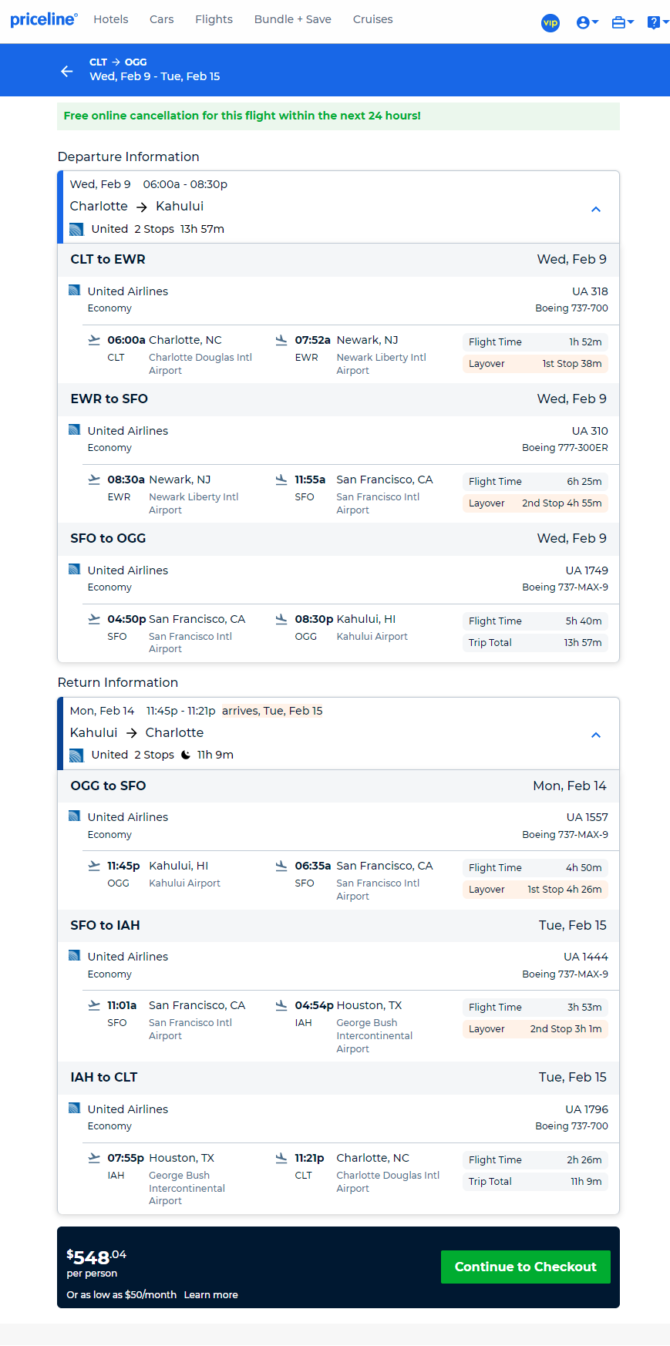This screenshot has height=1346, width=670.
Task: Open the Priceline home logo
Action: 44,20
